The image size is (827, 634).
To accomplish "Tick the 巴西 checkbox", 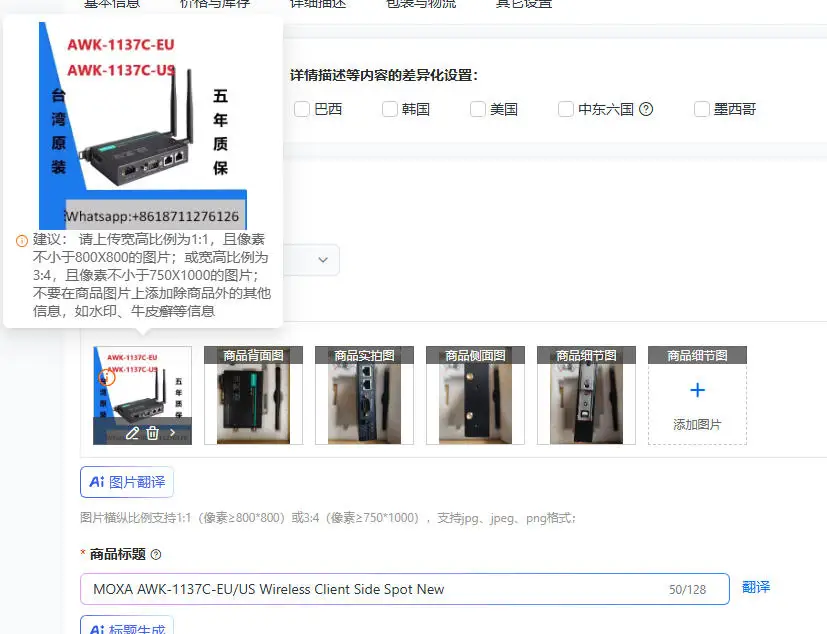I will point(302,109).
